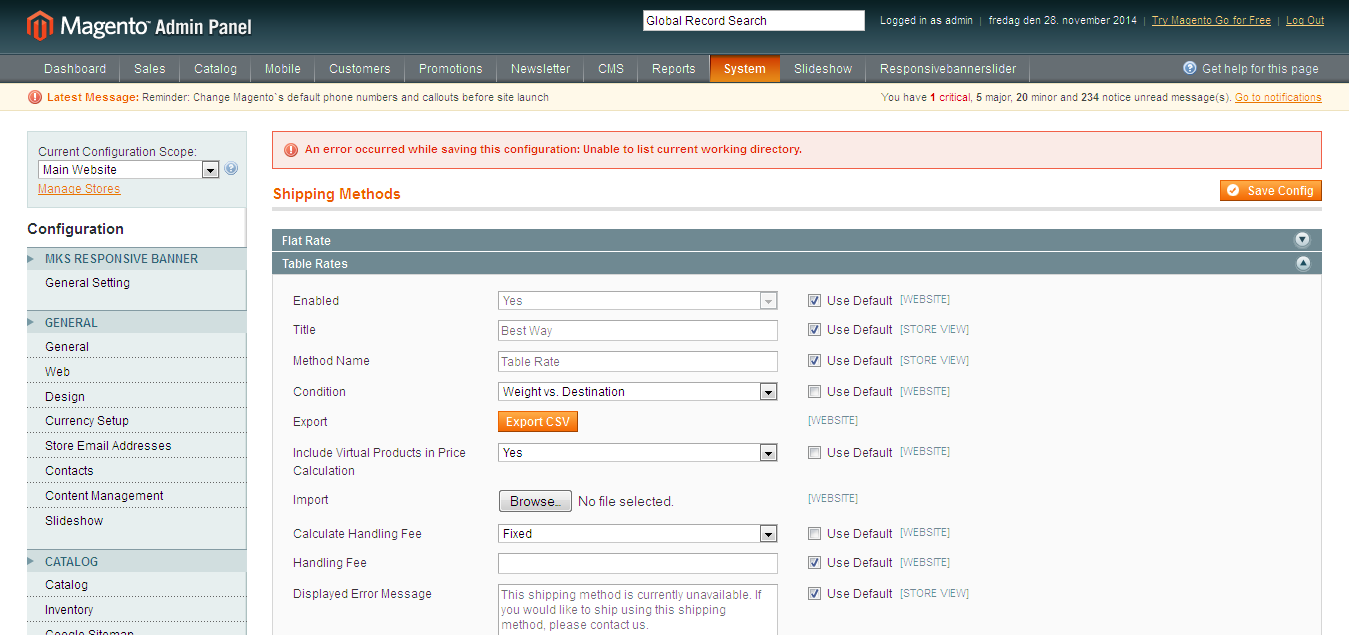Open Calculate Handling Fee dropdown
Image resolution: width=1349 pixels, height=635 pixels.
click(638, 533)
